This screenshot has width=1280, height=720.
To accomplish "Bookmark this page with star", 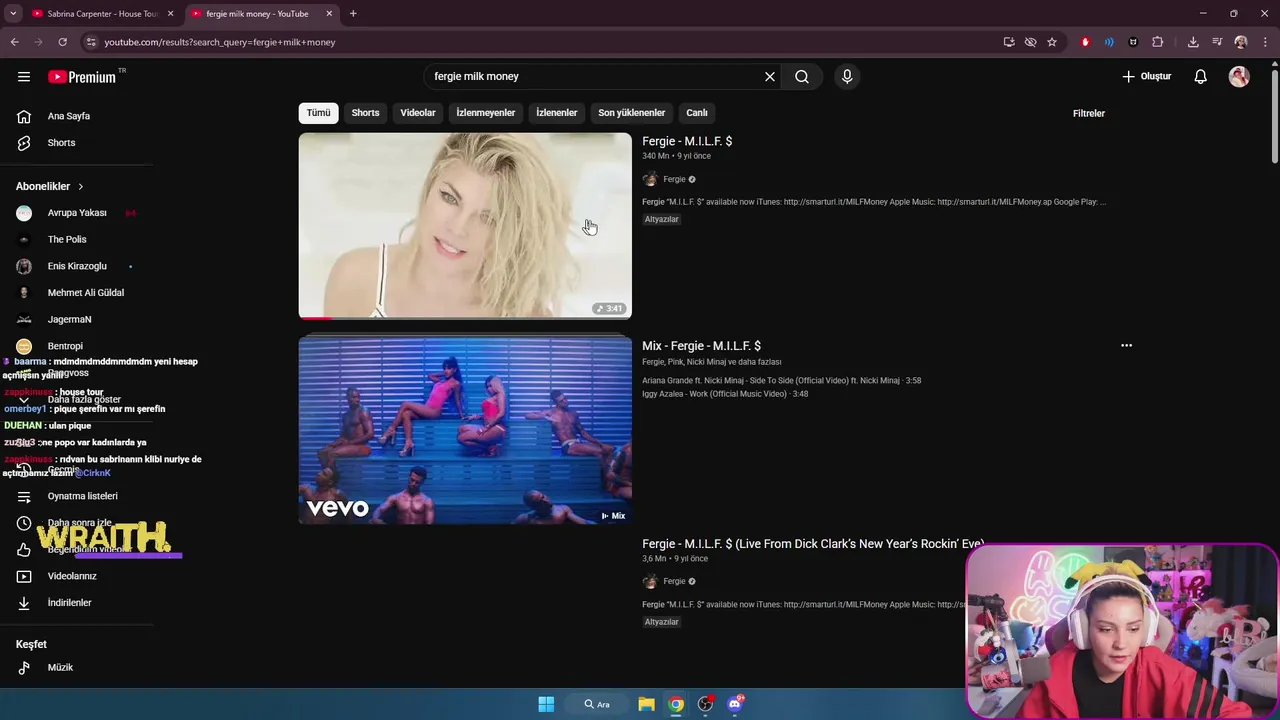I will click(x=1052, y=42).
